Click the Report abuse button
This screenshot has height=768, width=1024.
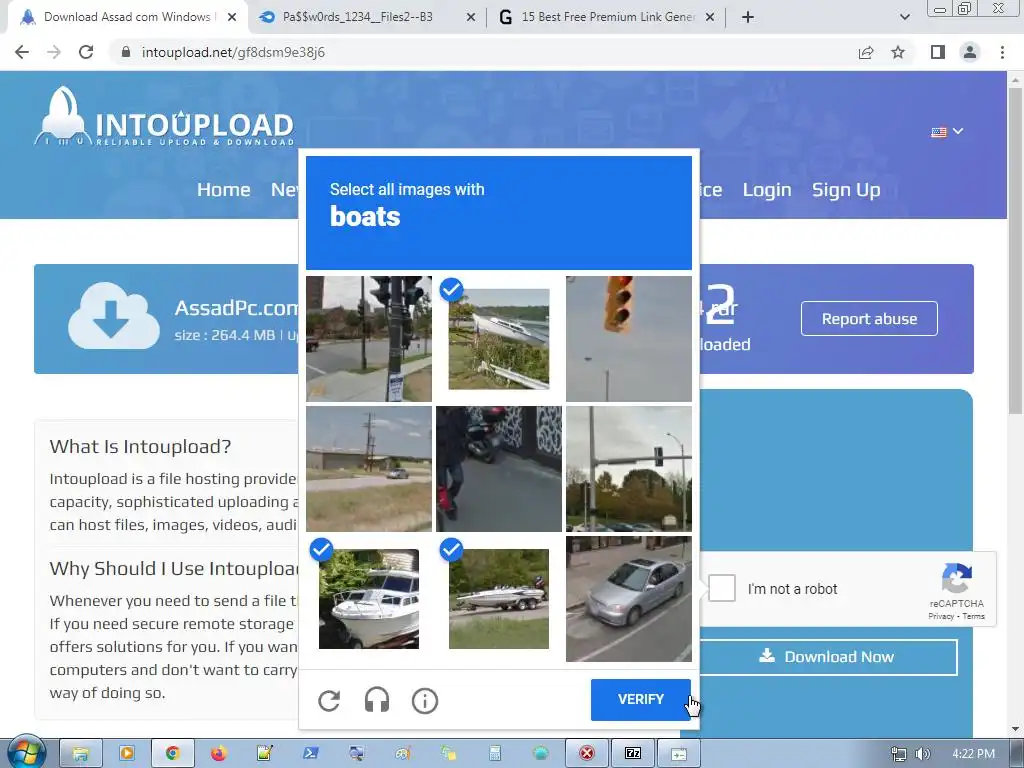tap(869, 319)
